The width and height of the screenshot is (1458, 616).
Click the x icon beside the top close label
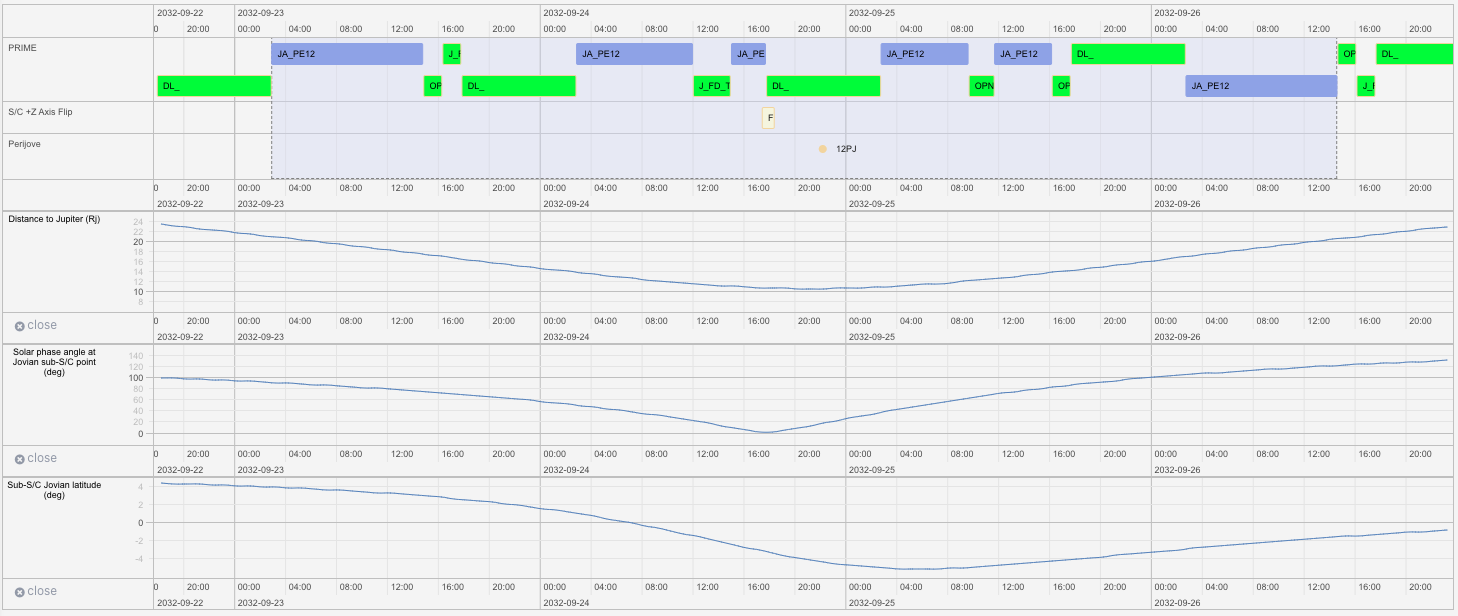(x=19, y=325)
